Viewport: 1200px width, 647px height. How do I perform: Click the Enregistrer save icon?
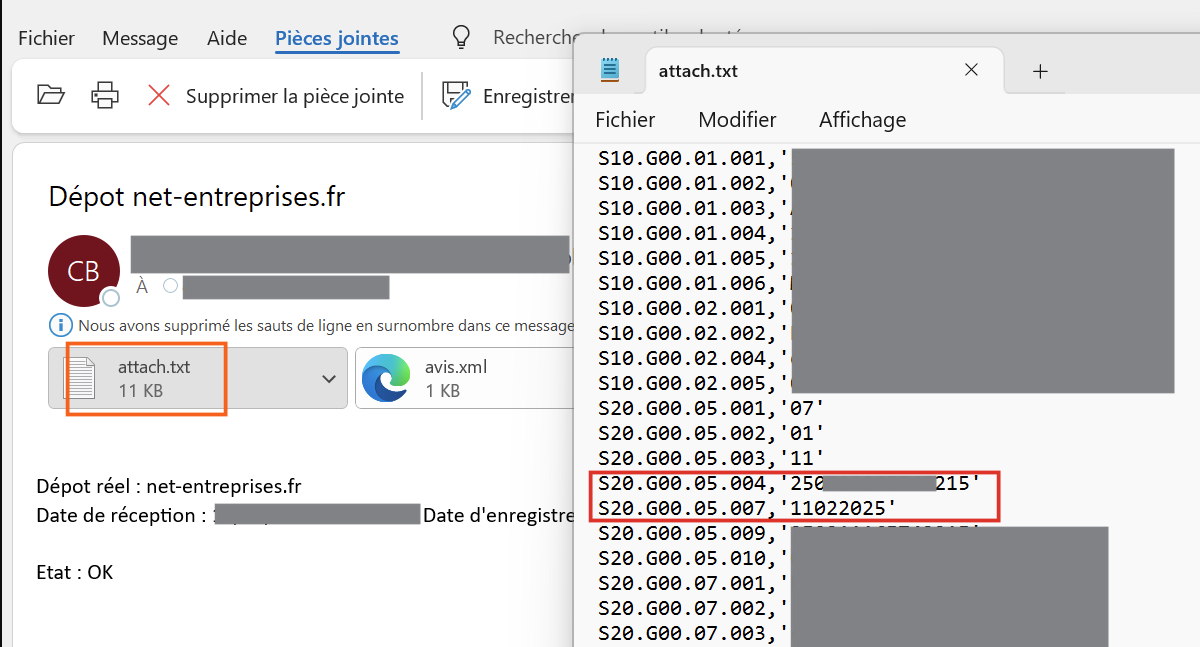(457, 96)
